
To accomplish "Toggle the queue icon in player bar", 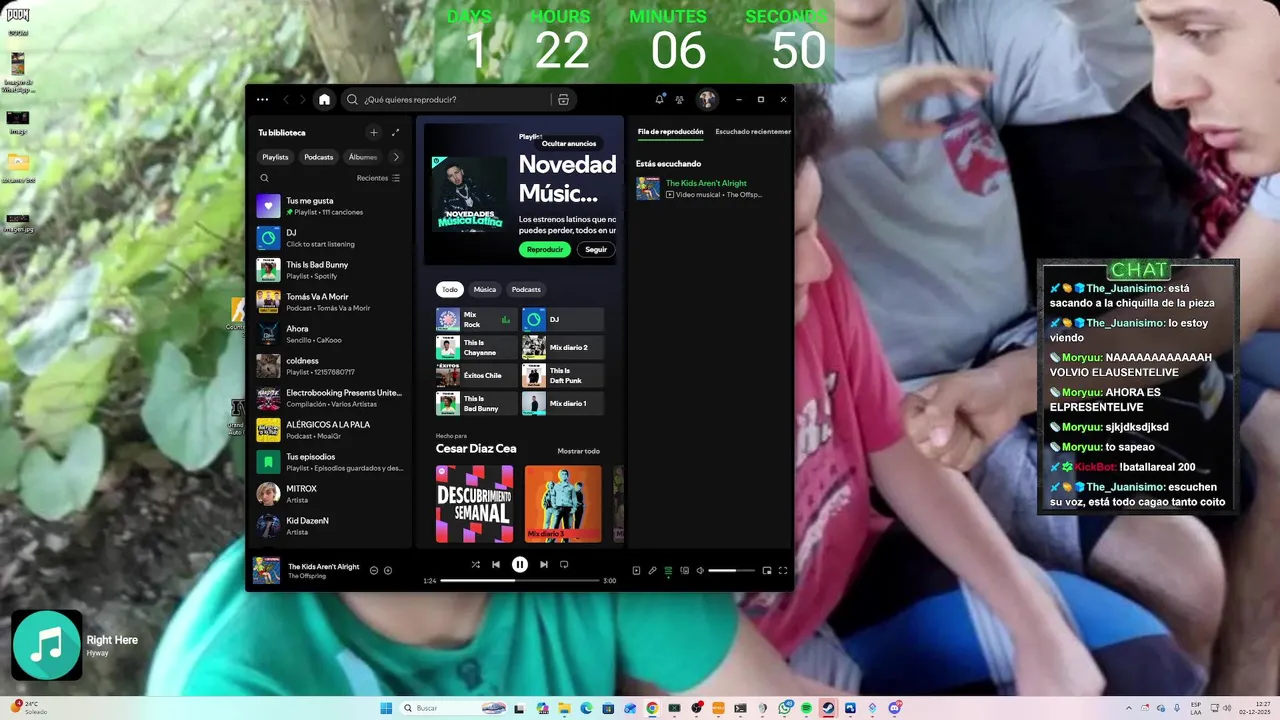I will click(x=668, y=570).
